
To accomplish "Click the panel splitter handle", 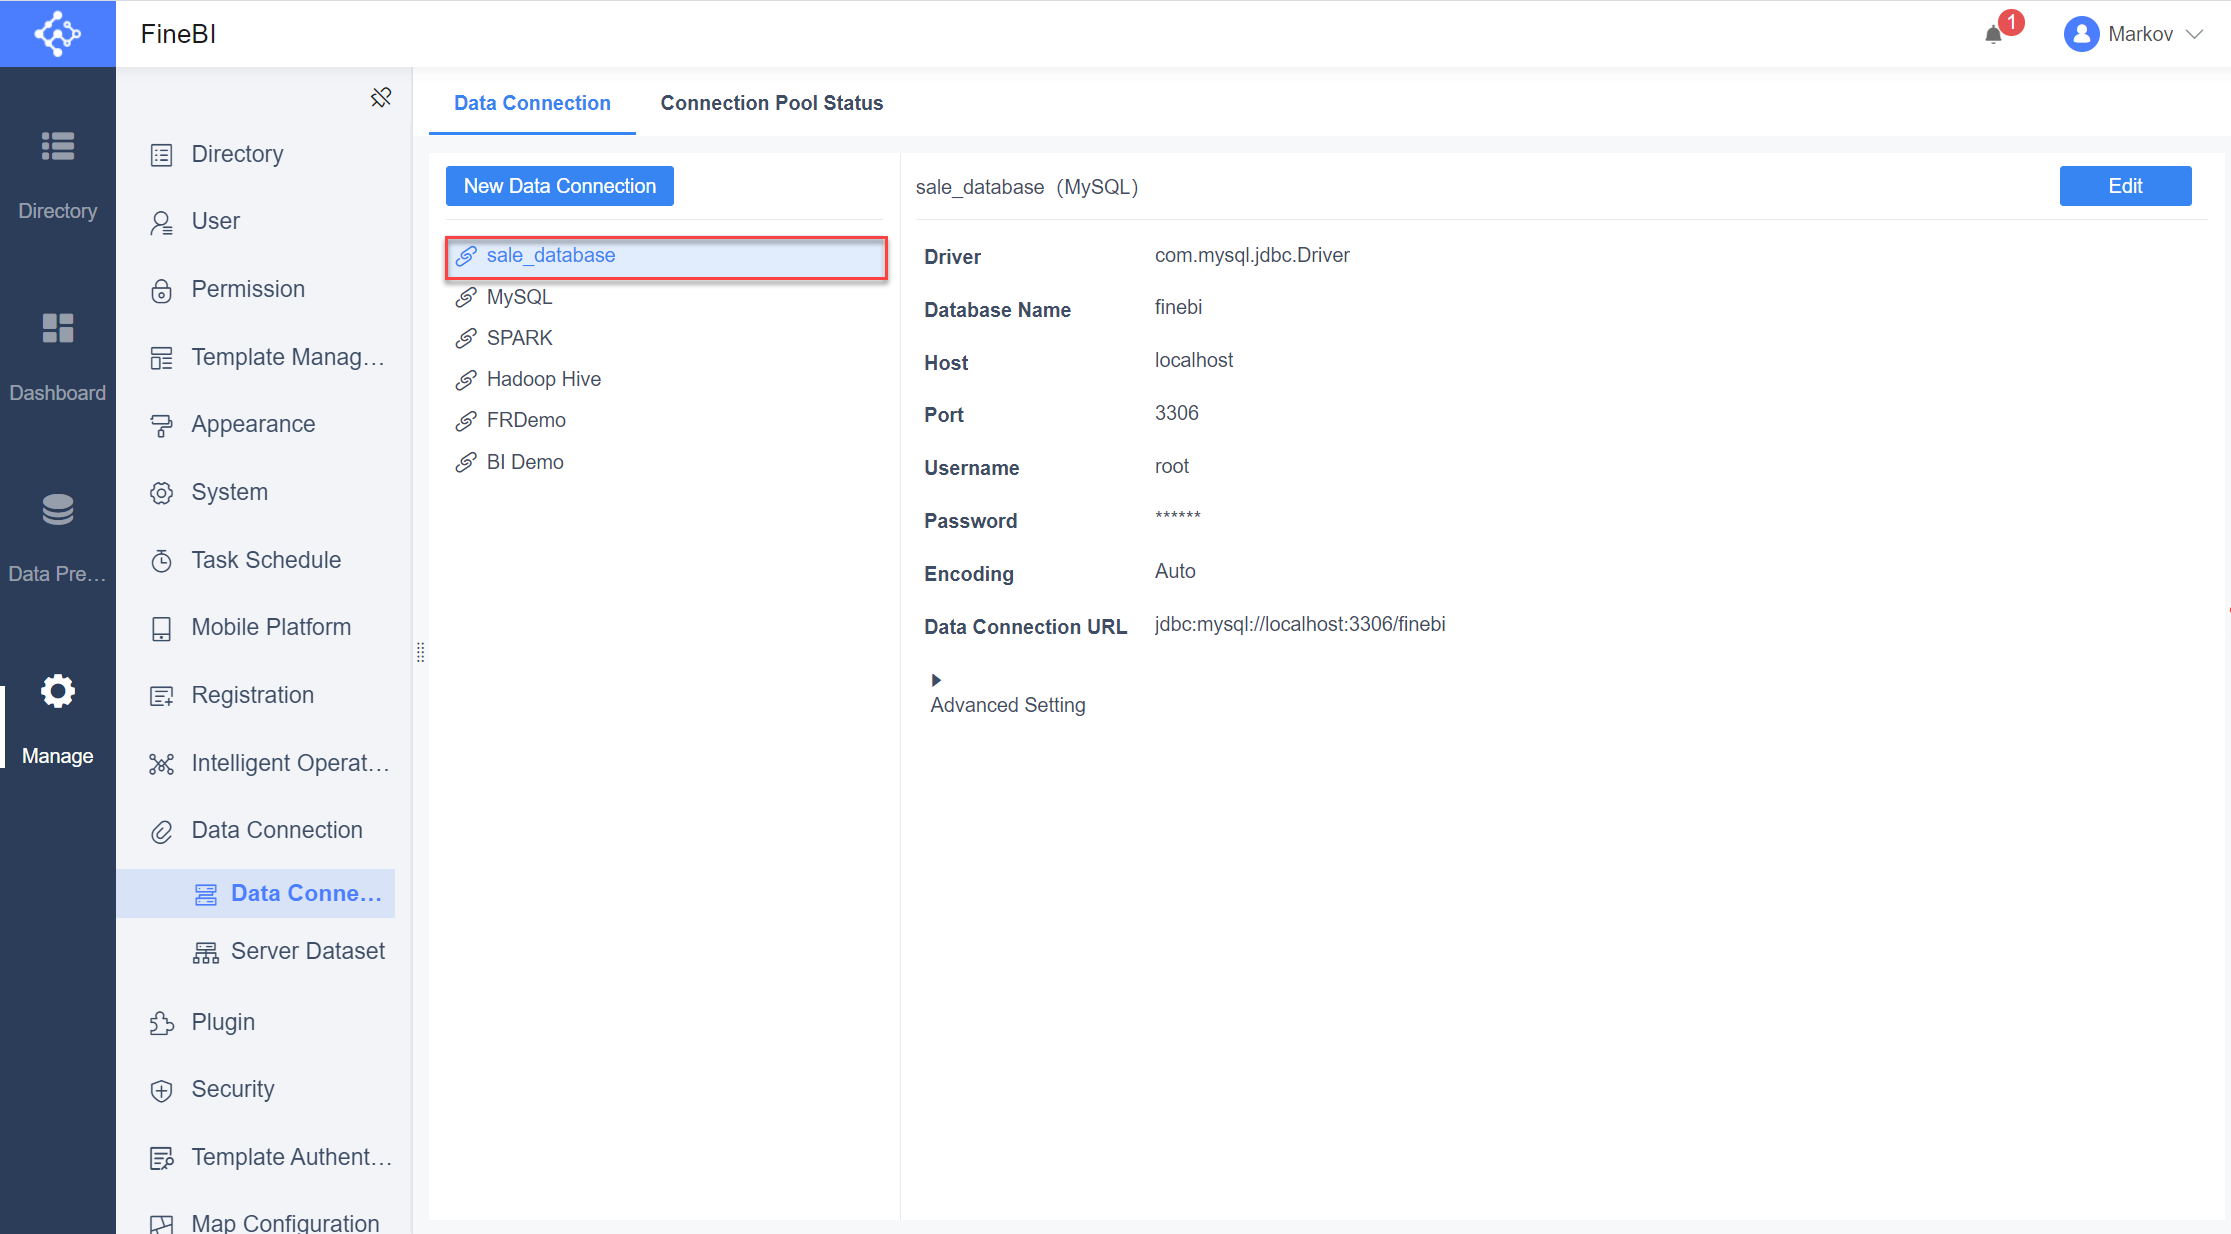I will pyautogui.click(x=420, y=652).
